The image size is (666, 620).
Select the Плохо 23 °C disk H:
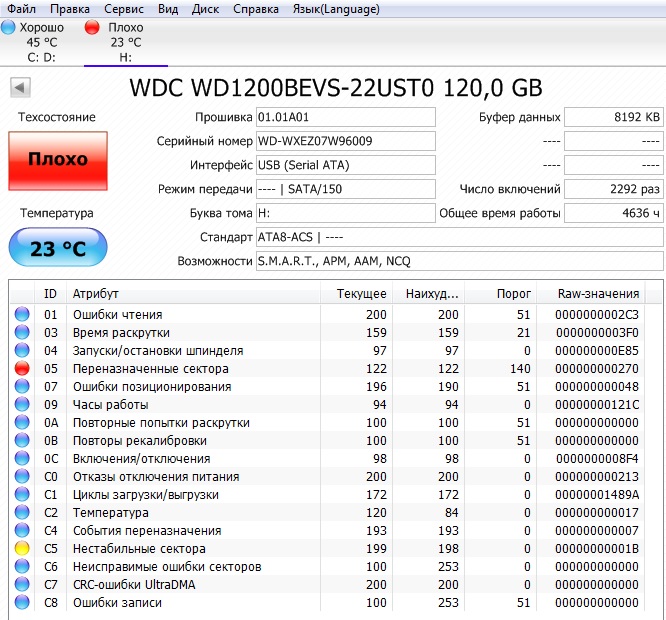126,42
